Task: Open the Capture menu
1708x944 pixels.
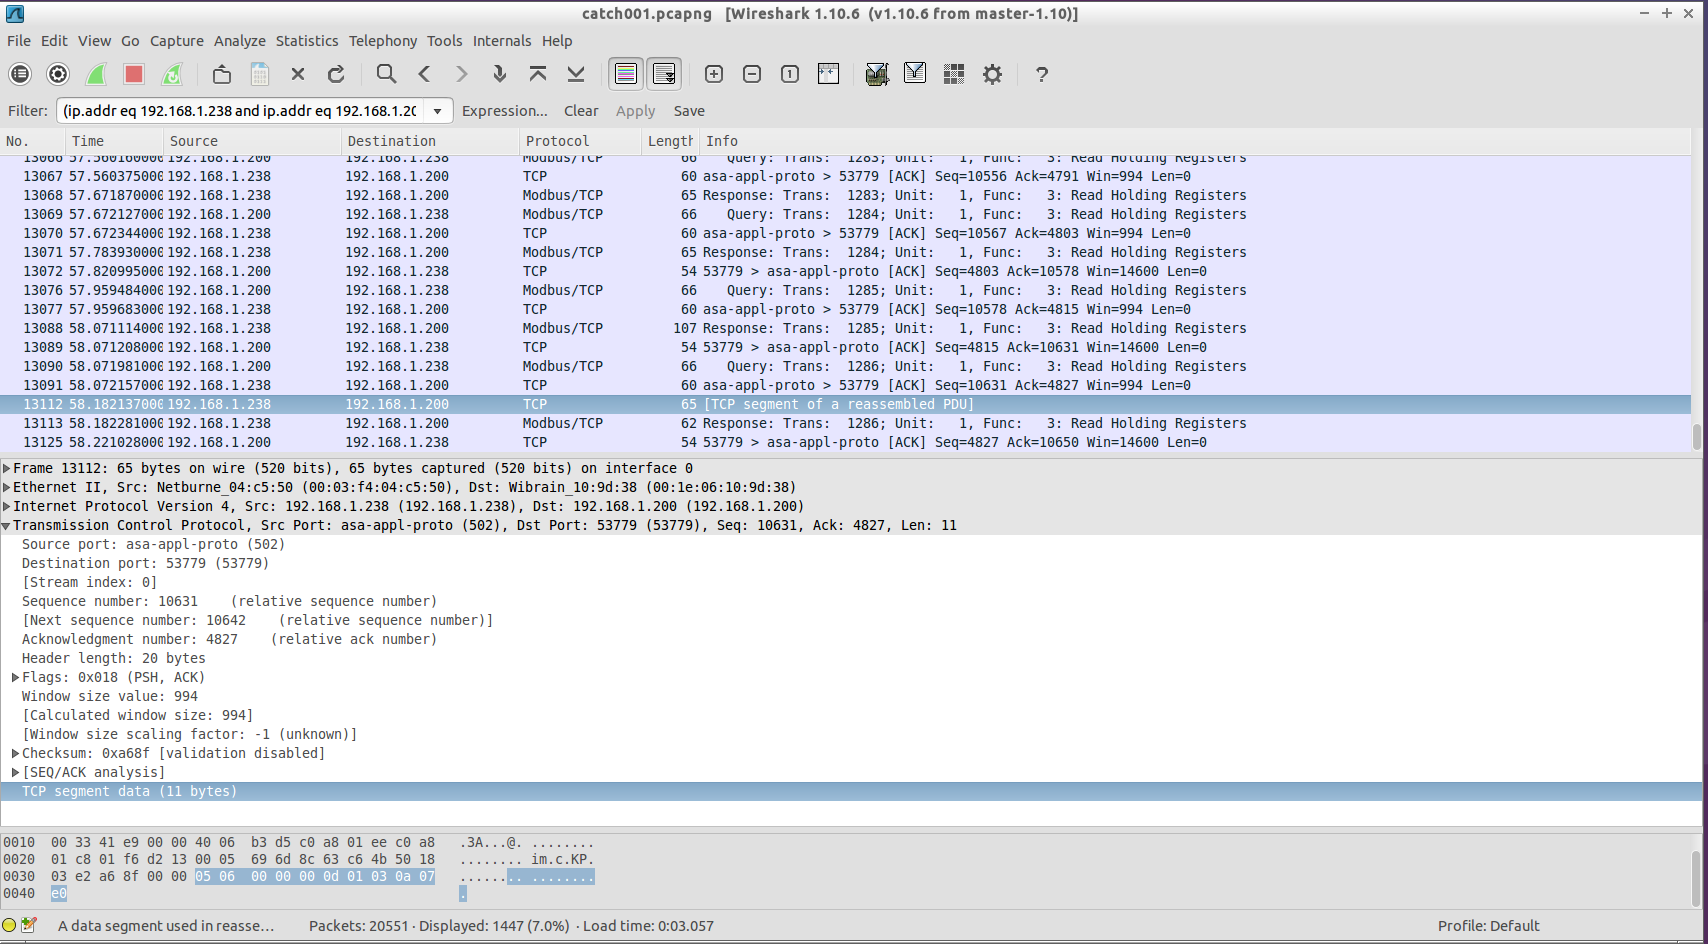Action: pyautogui.click(x=177, y=41)
